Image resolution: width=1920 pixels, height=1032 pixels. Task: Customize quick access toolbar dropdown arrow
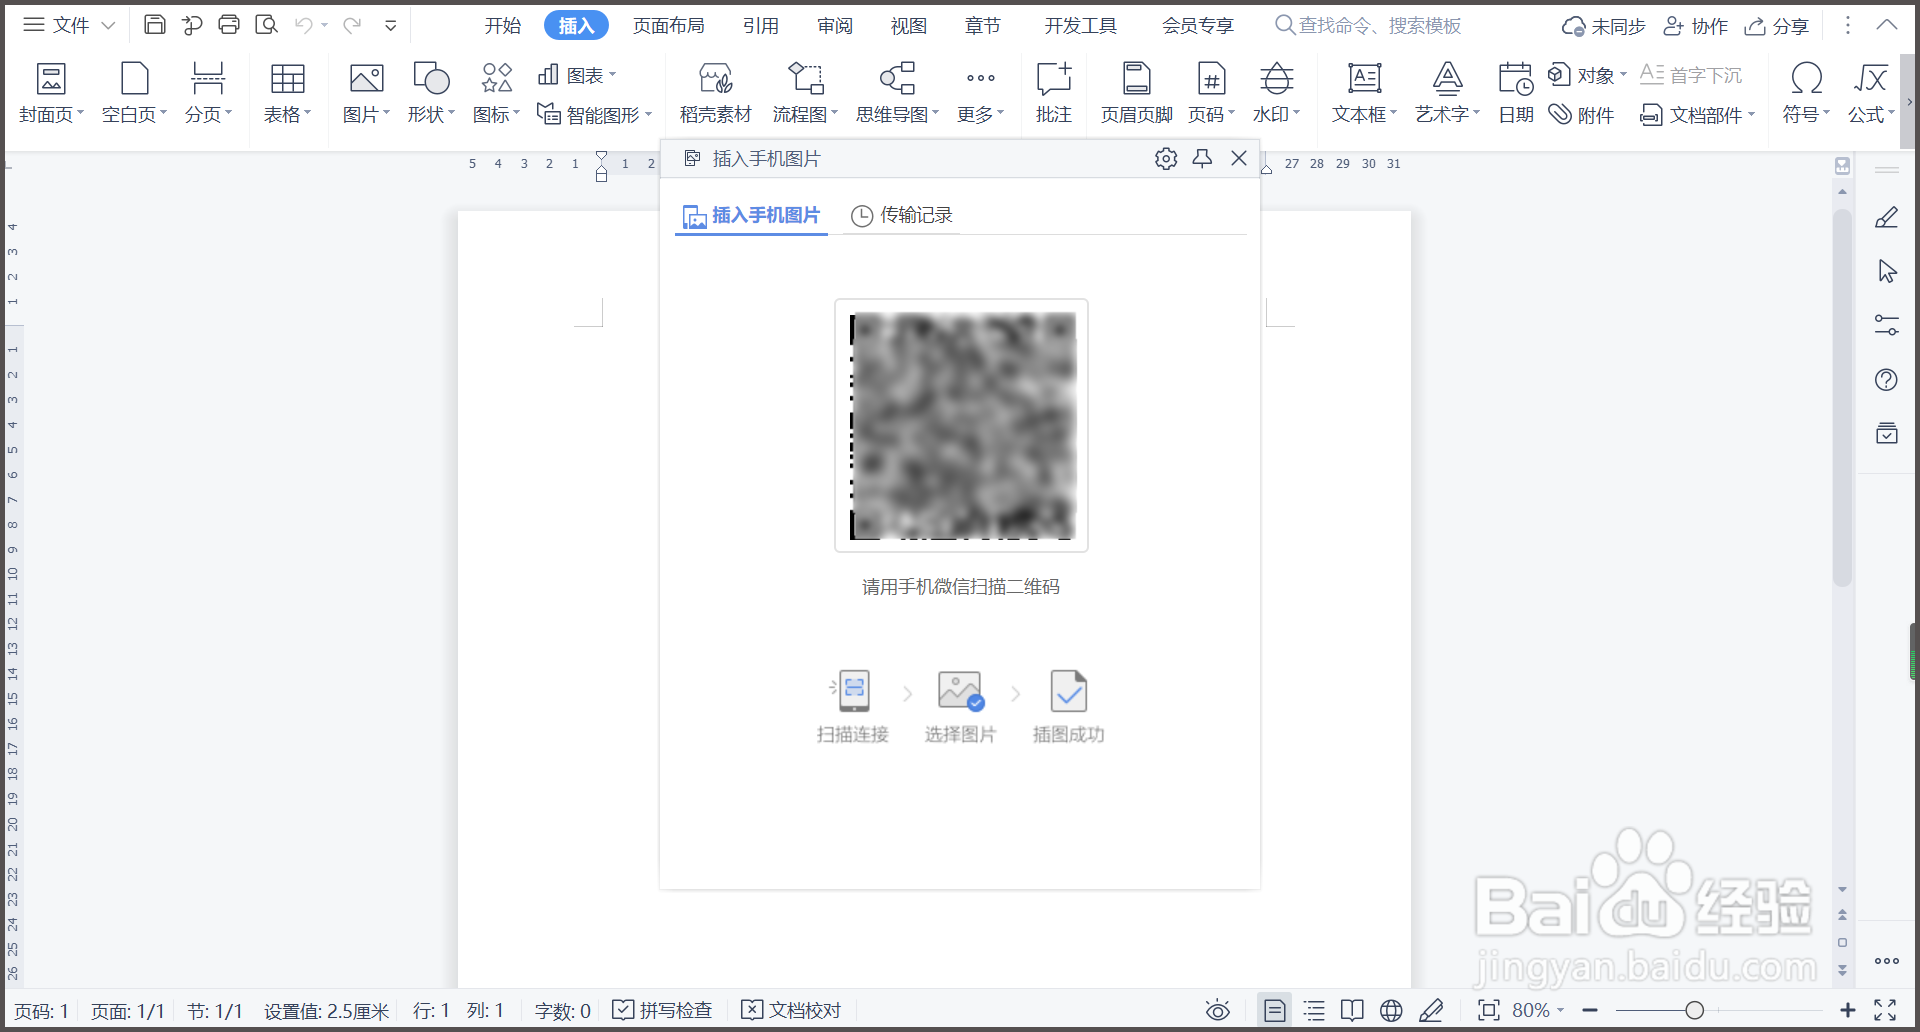click(x=391, y=26)
